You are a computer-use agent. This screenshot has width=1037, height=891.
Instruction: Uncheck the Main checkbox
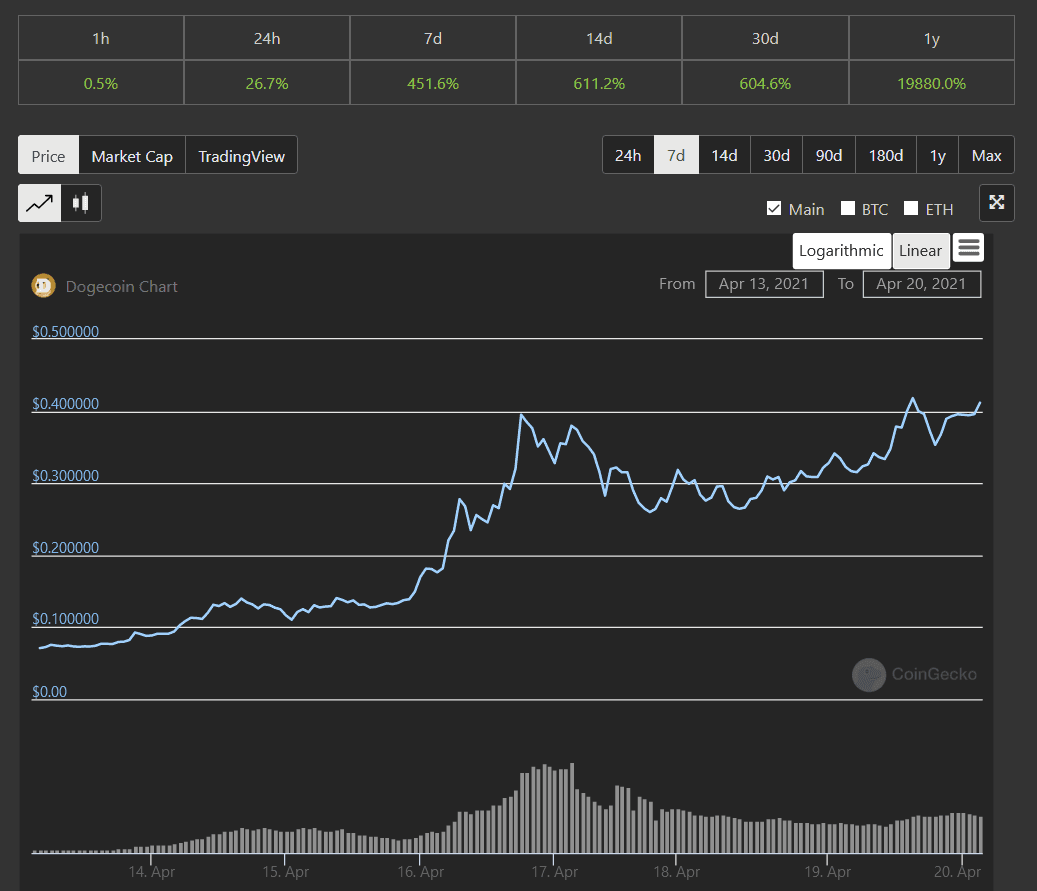click(x=773, y=209)
